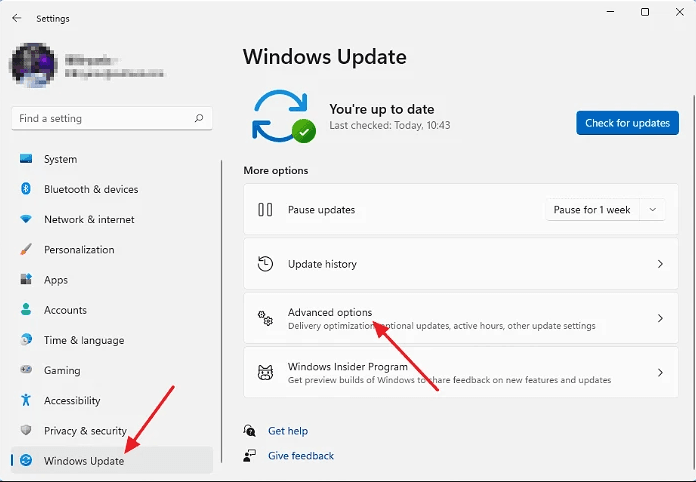Click the Time & language globe icon
Viewport: 696px width, 482px height.
[x=26, y=340]
